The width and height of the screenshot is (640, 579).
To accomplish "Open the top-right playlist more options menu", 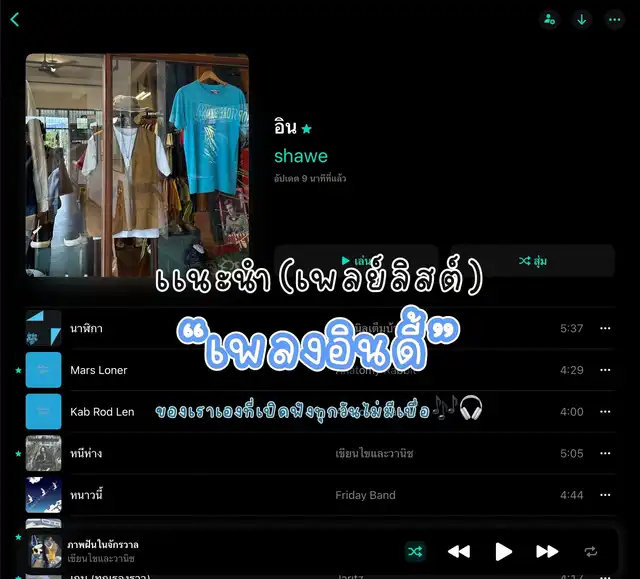I will [614, 19].
